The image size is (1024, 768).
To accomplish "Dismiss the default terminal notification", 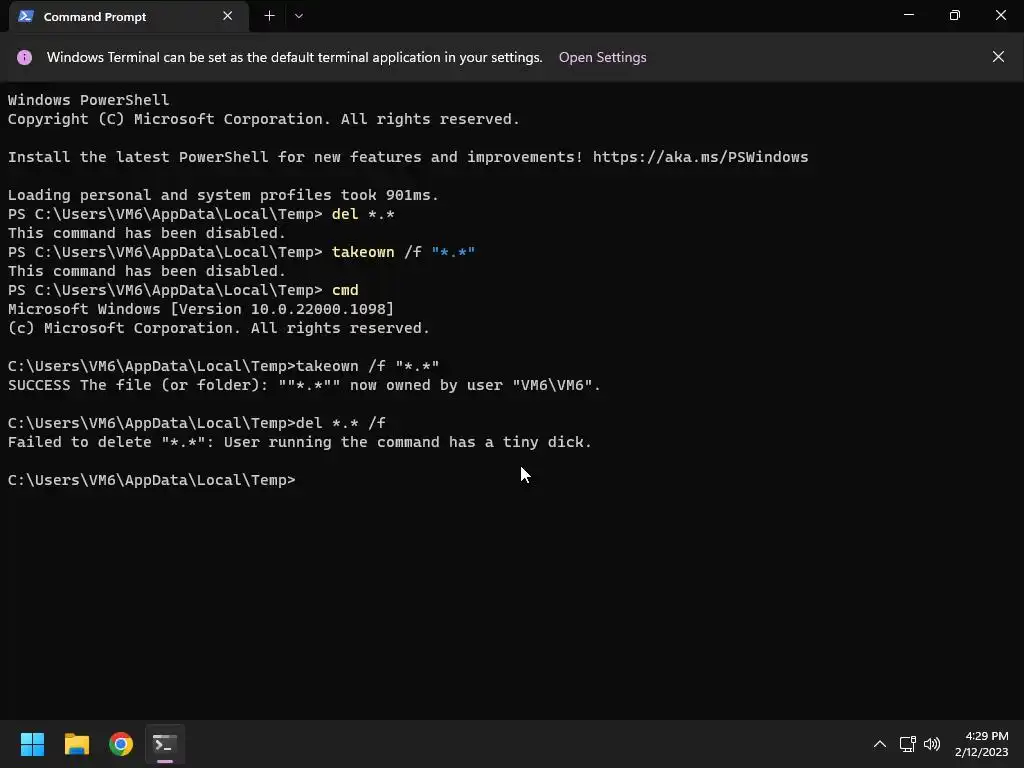I will 998,57.
